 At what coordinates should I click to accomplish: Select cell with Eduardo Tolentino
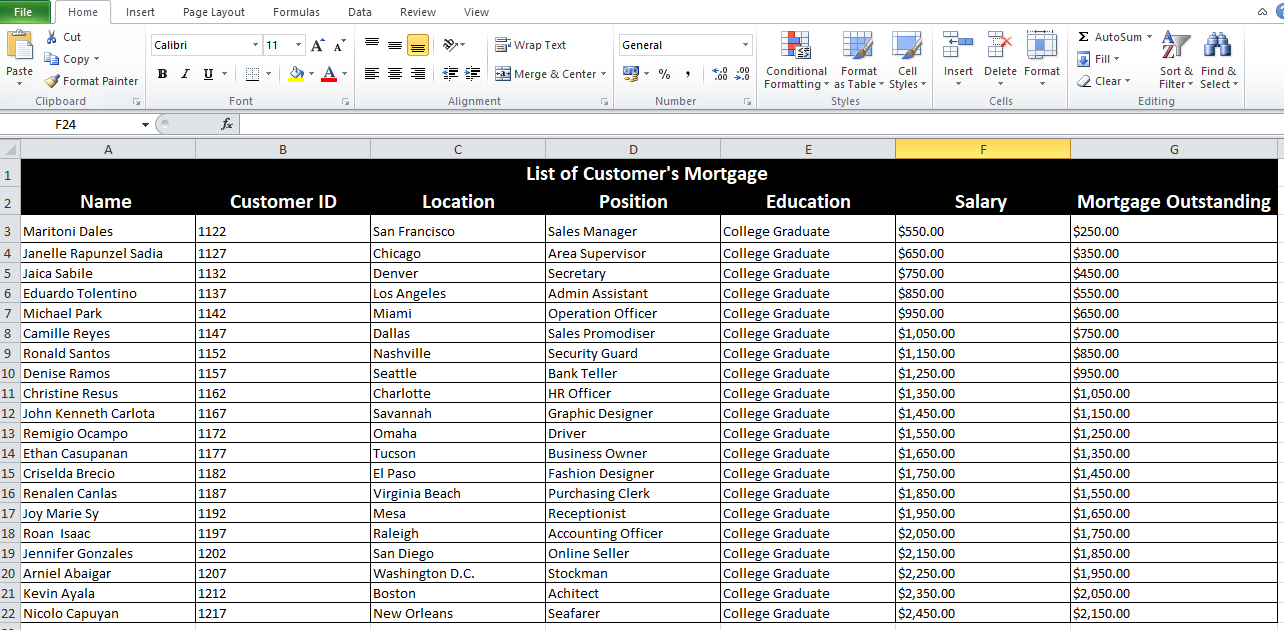point(108,293)
